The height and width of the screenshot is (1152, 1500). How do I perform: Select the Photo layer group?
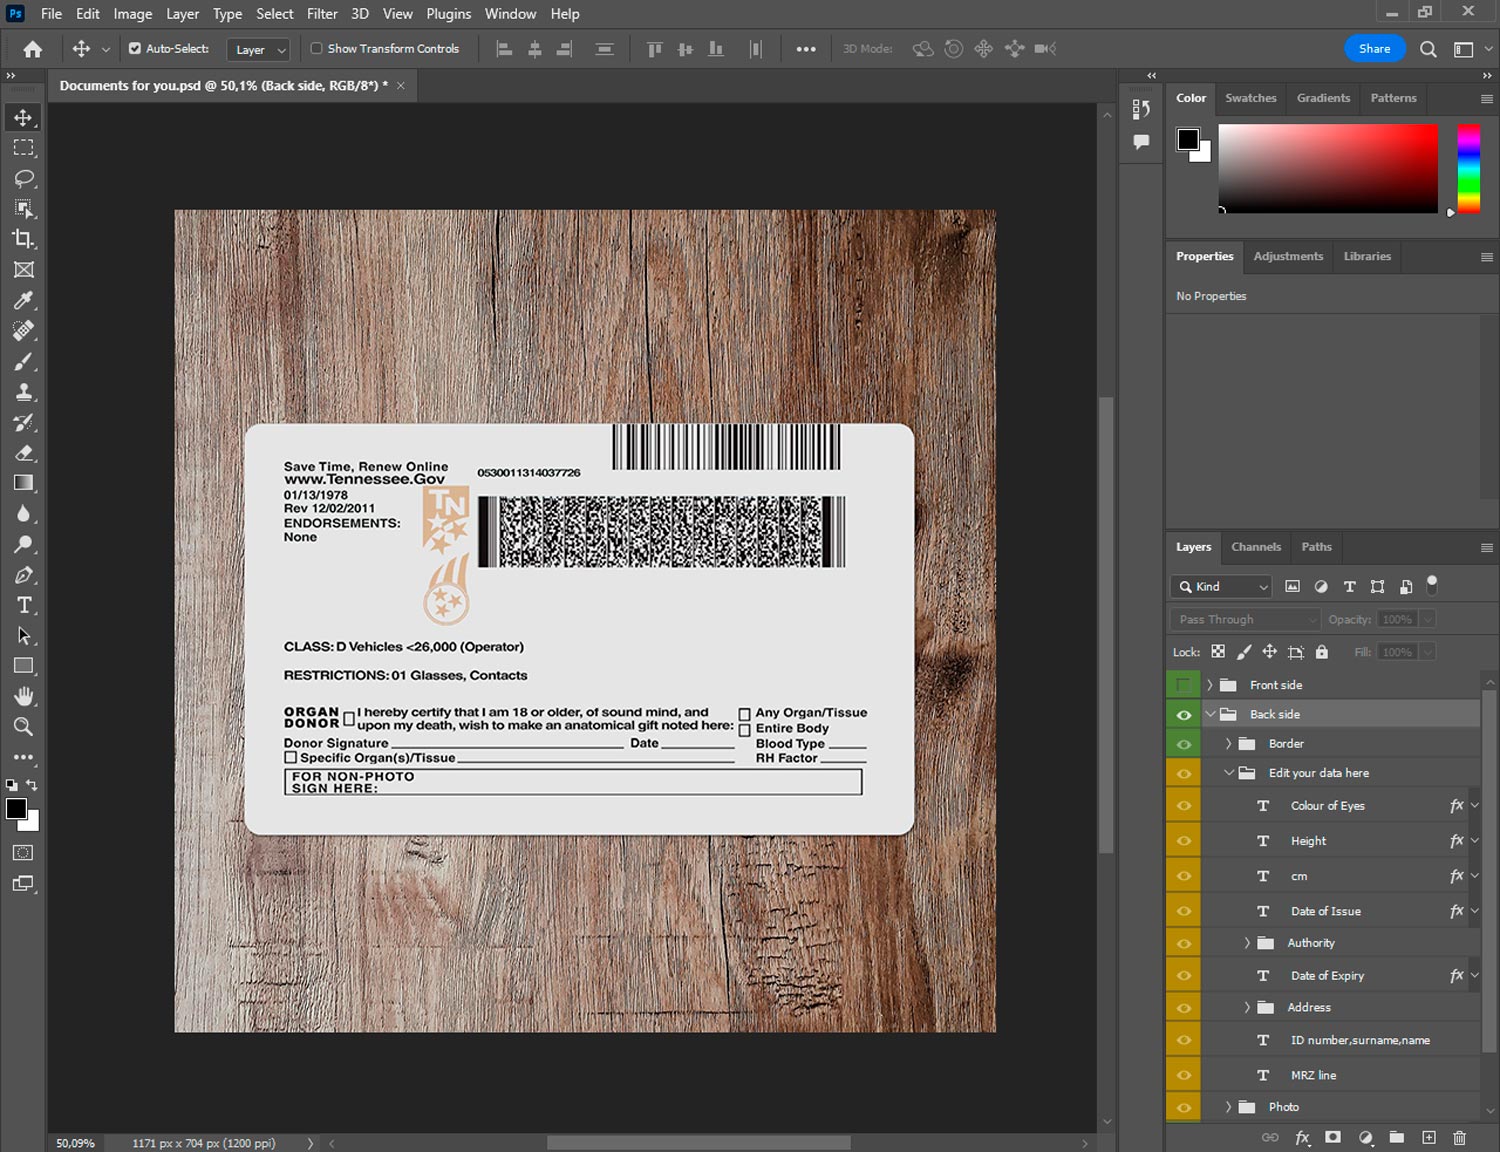(x=1283, y=1107)
